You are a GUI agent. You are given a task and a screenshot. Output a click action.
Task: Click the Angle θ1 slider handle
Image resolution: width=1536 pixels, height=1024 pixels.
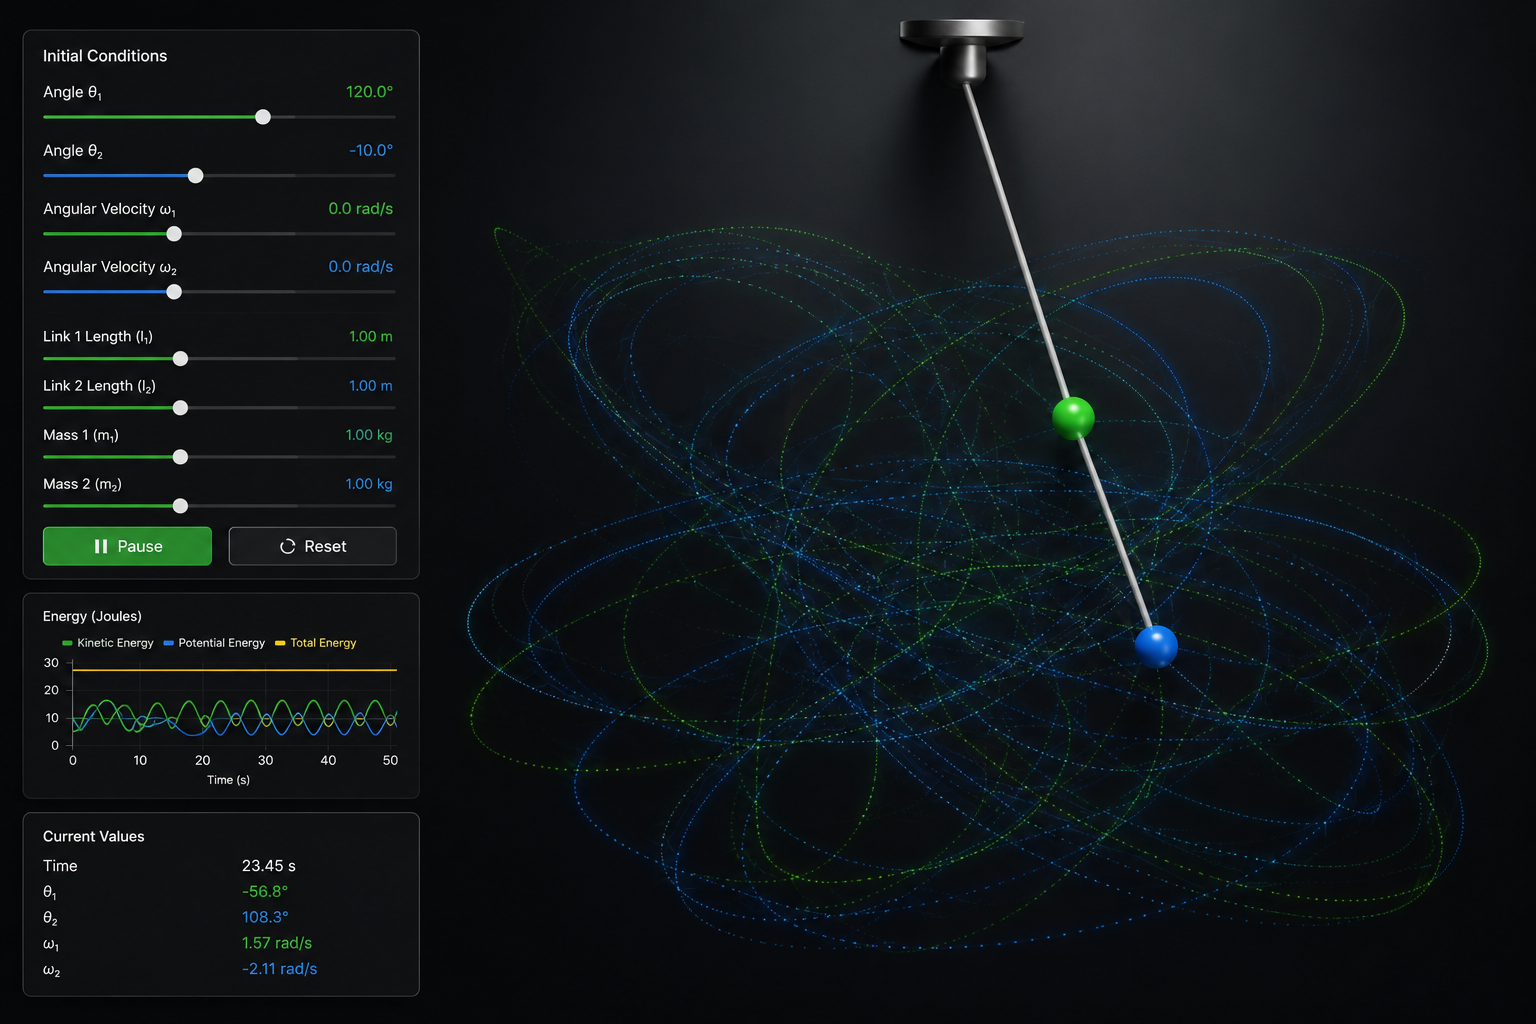point(263,117)
